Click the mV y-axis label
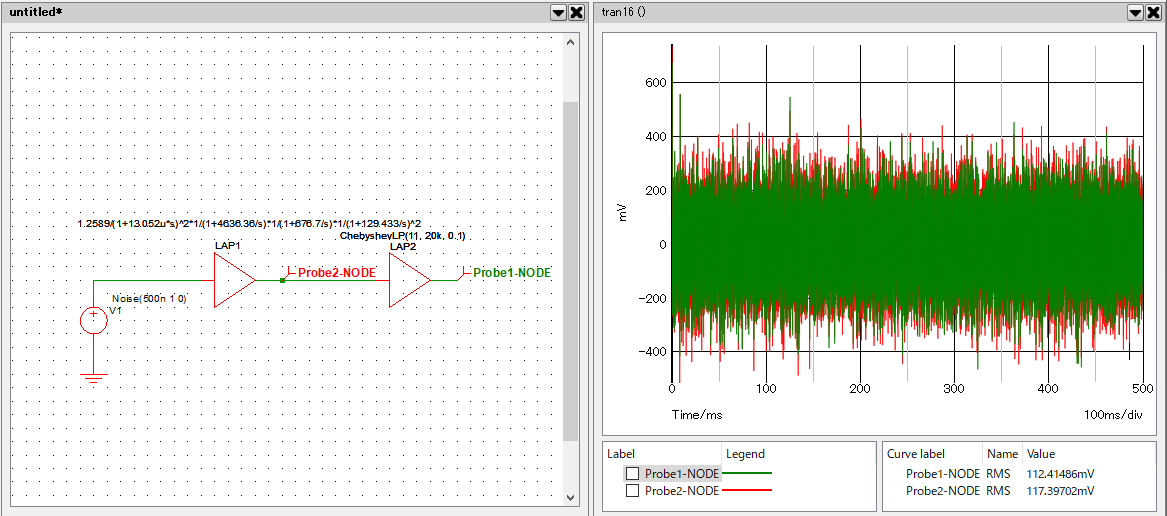The height and width of the screenshot is (516, 1167). click(624, 214)
